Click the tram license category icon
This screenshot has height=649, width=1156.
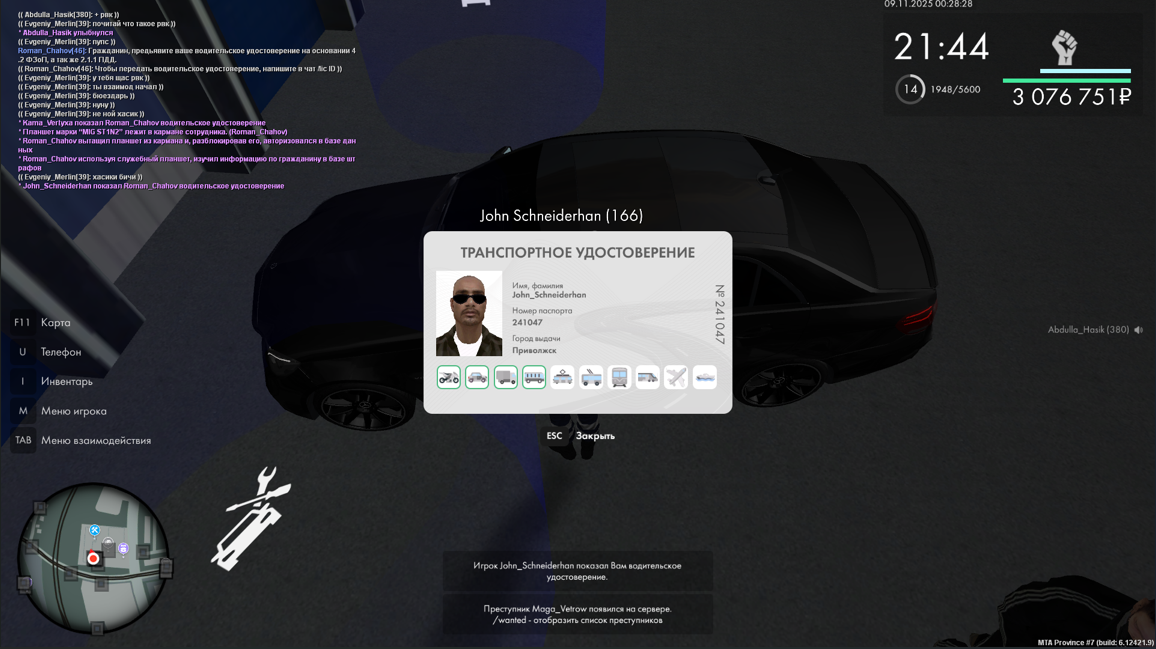[x=563, y=378]
